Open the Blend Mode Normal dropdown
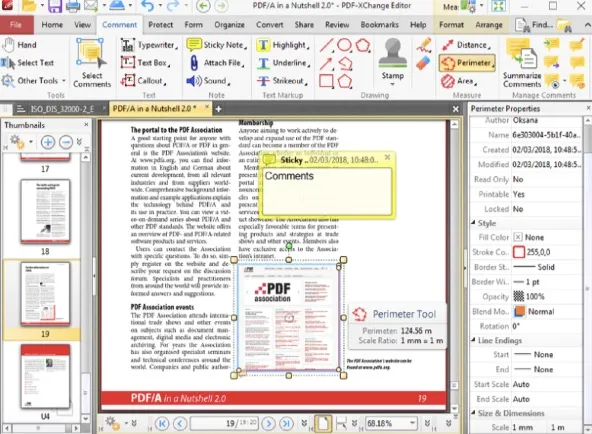The height and width of the screenshot is (434, 592). point(546,311)
